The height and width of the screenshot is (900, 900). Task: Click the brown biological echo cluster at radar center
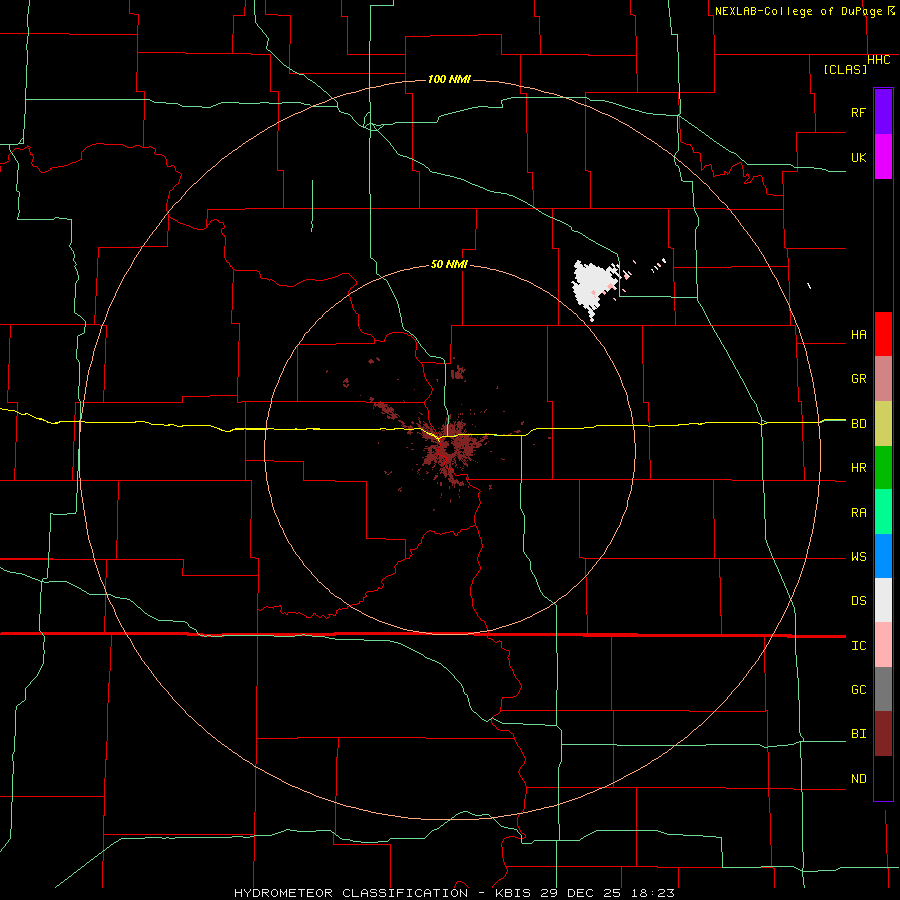click(451, 449)
